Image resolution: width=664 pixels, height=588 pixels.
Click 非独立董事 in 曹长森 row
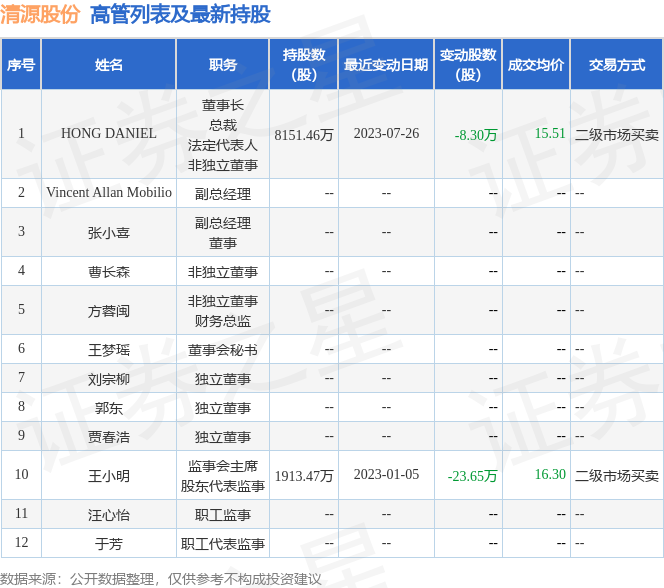(223, 272)
